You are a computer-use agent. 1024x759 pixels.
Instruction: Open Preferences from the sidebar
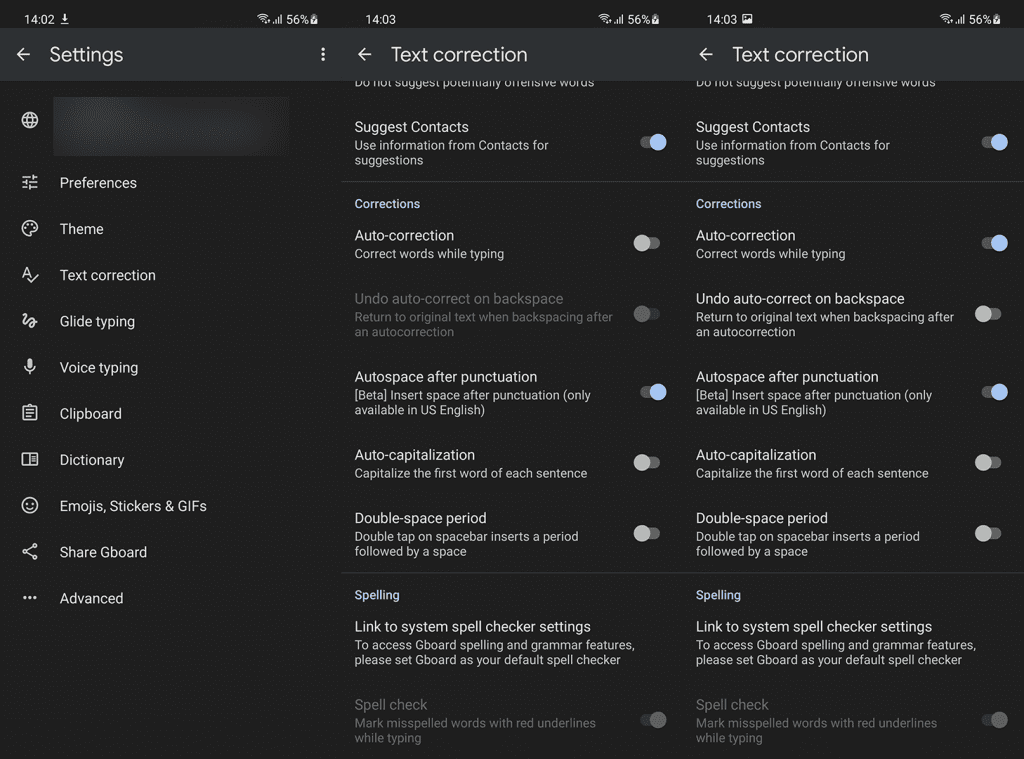pyautogui.click(x=97, y=183)
